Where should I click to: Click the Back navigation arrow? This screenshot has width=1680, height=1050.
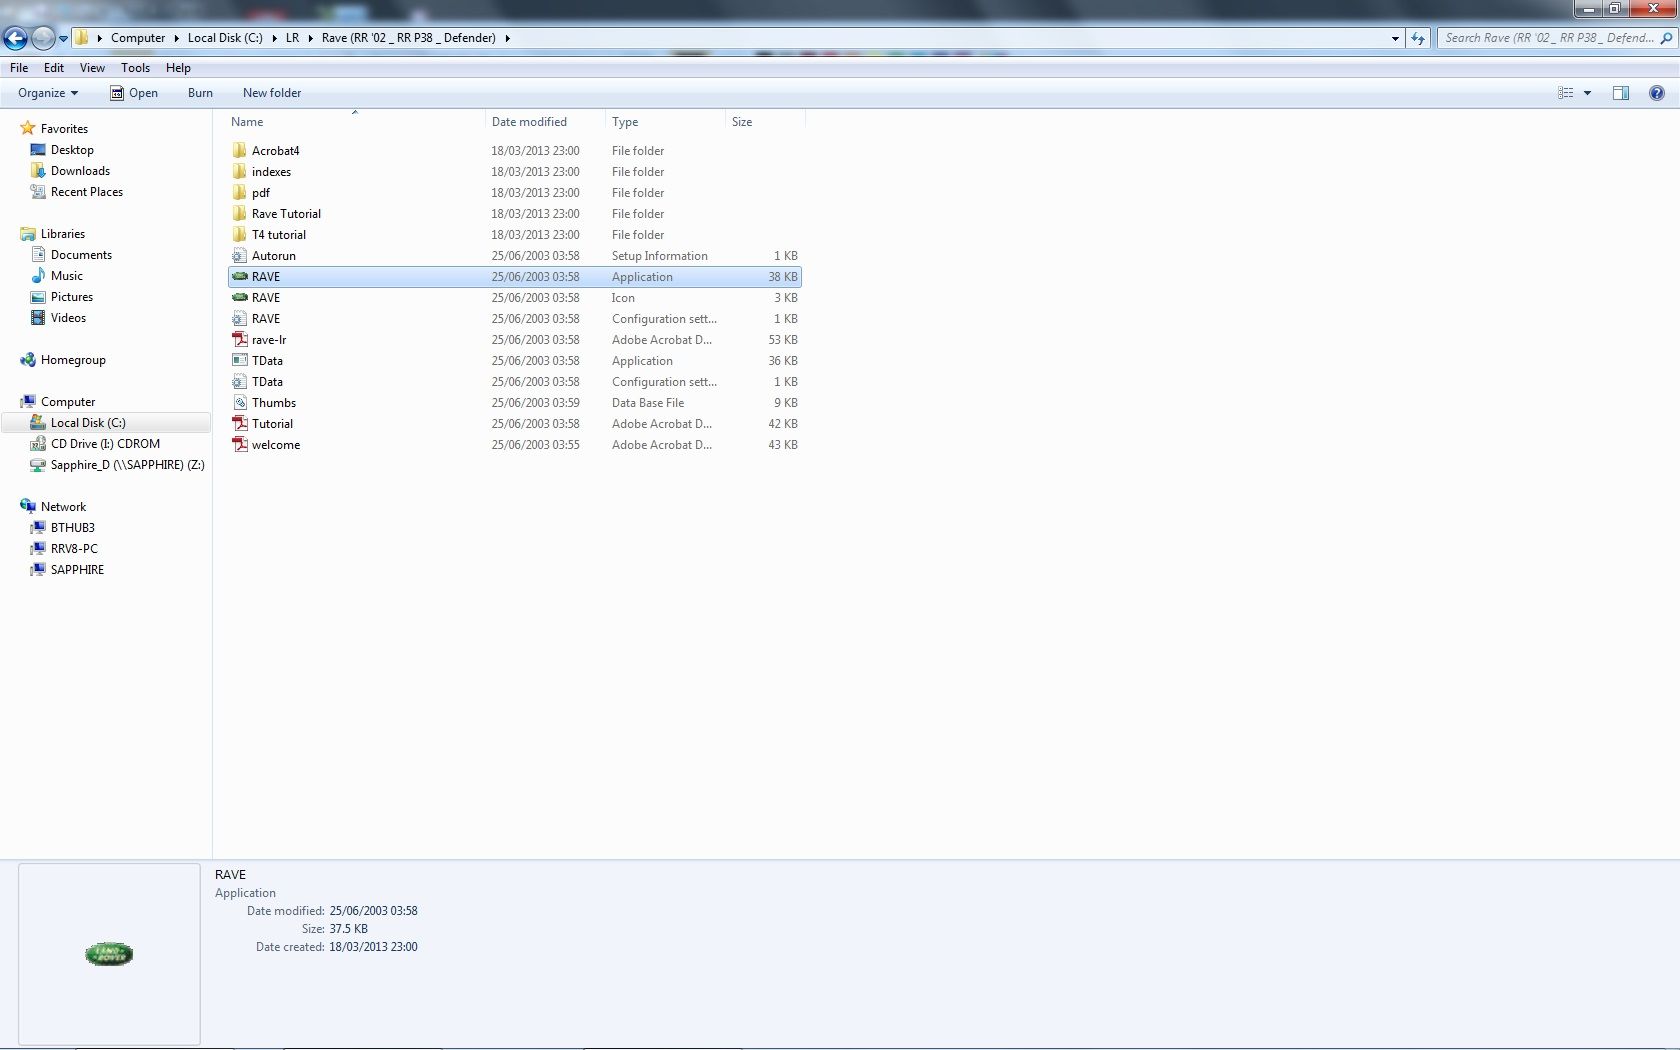point(15,38)
